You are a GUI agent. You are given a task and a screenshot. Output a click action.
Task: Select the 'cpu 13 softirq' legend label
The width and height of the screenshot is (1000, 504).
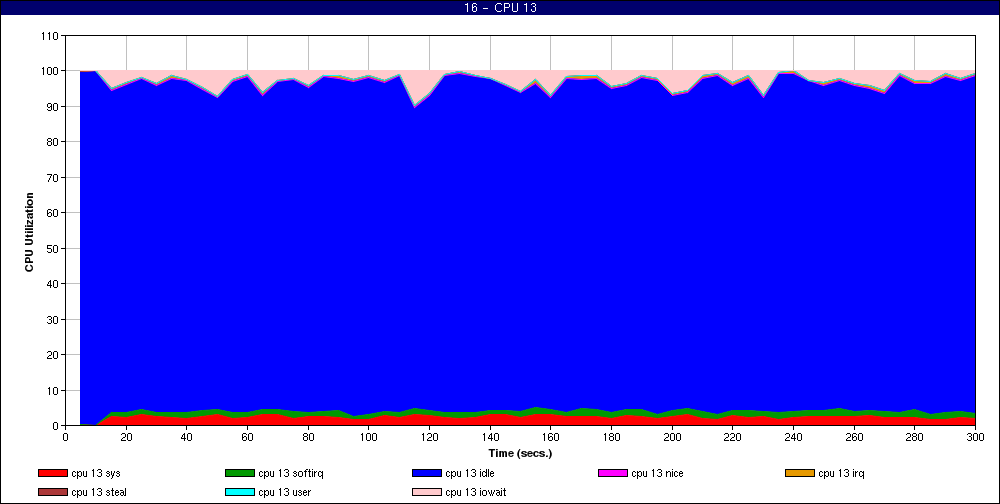coord(291,473)
